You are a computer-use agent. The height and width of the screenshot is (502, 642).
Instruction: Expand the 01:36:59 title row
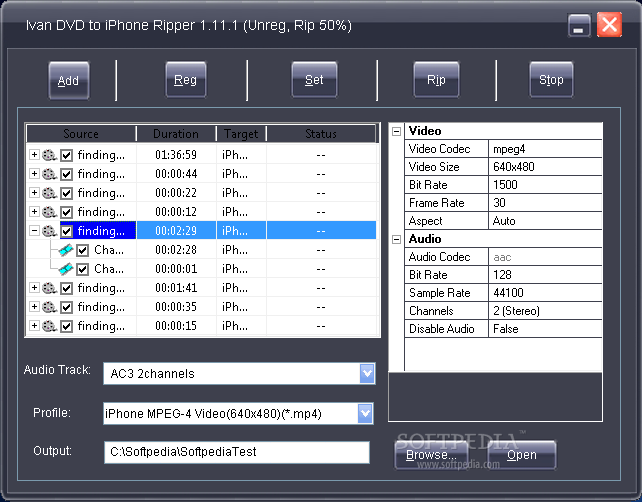tap(34, 154)
